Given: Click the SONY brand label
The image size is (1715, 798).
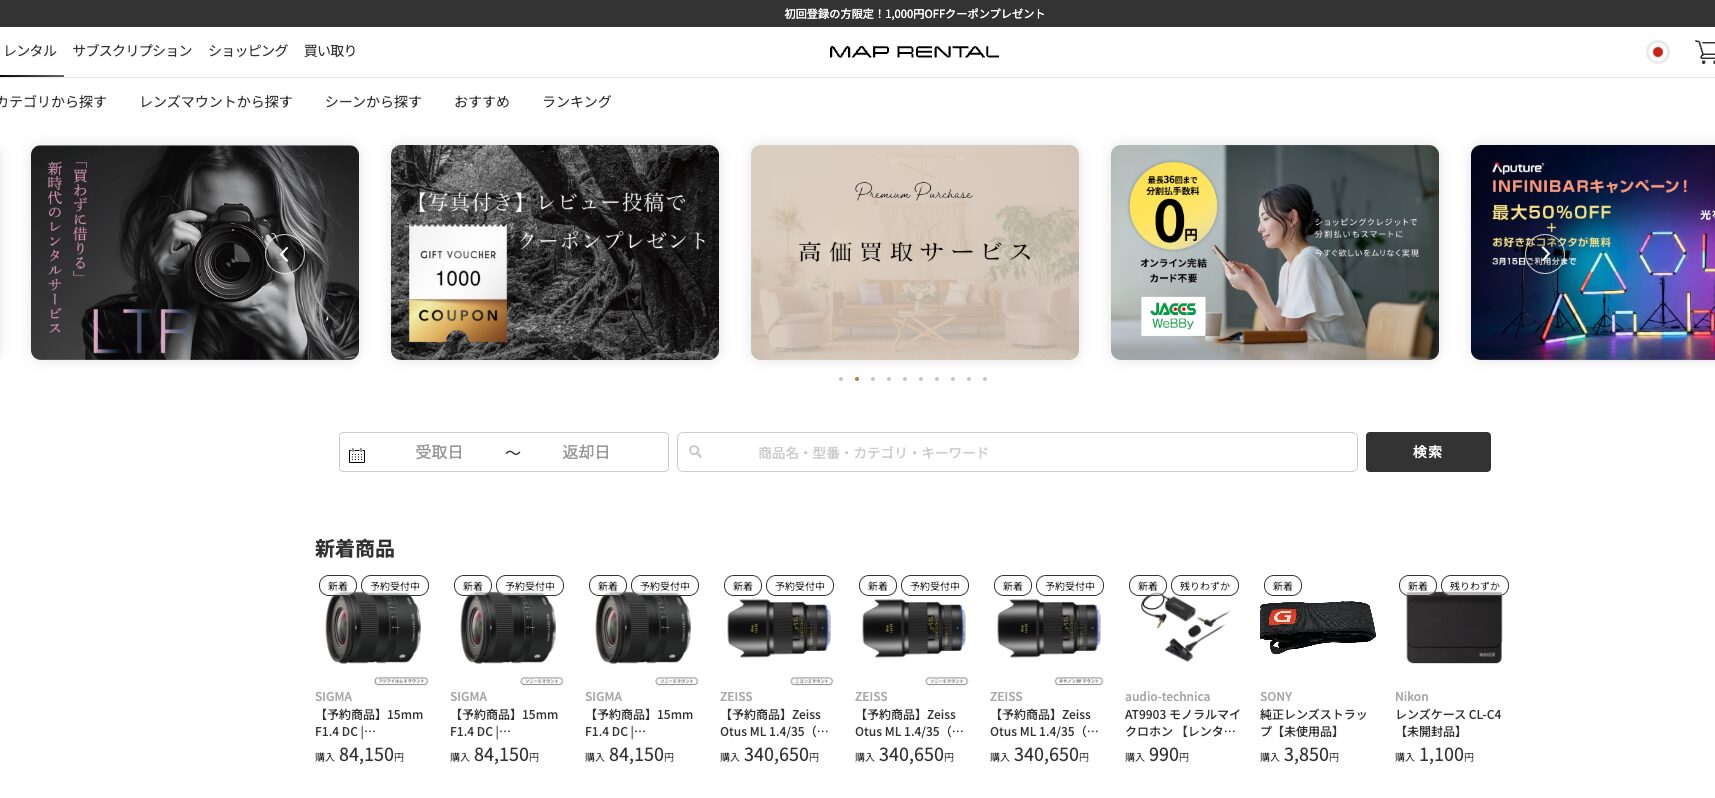Looking at the screenshot, I should pos(1276,697).
